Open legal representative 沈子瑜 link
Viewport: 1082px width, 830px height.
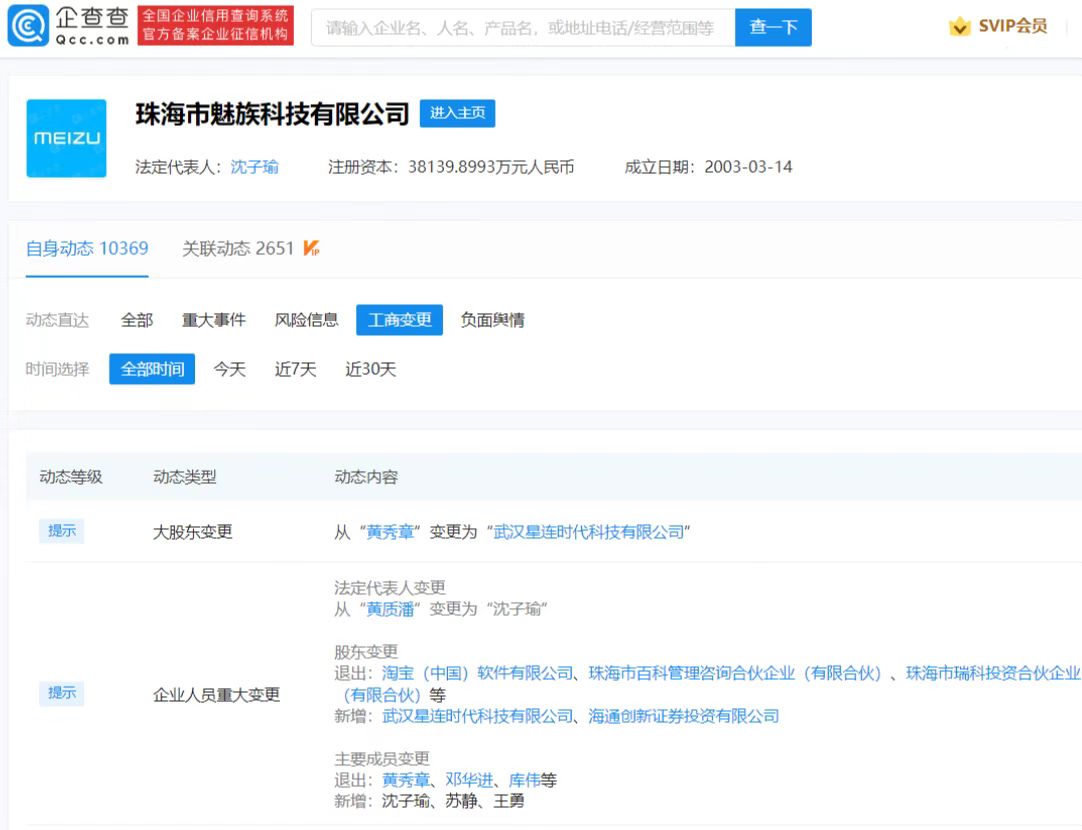pos(255,167)
